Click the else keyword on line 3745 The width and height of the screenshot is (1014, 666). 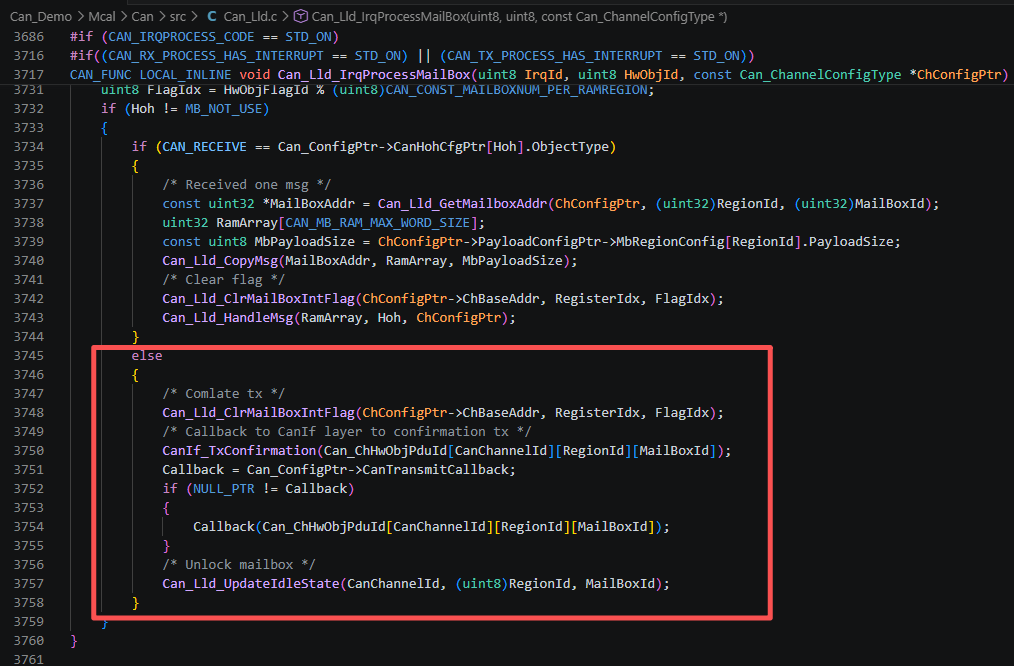pos(147,356)
